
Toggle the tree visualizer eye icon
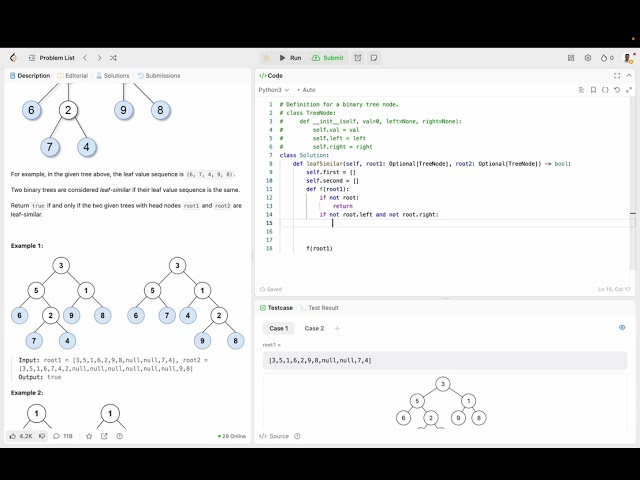coord(622,327)
